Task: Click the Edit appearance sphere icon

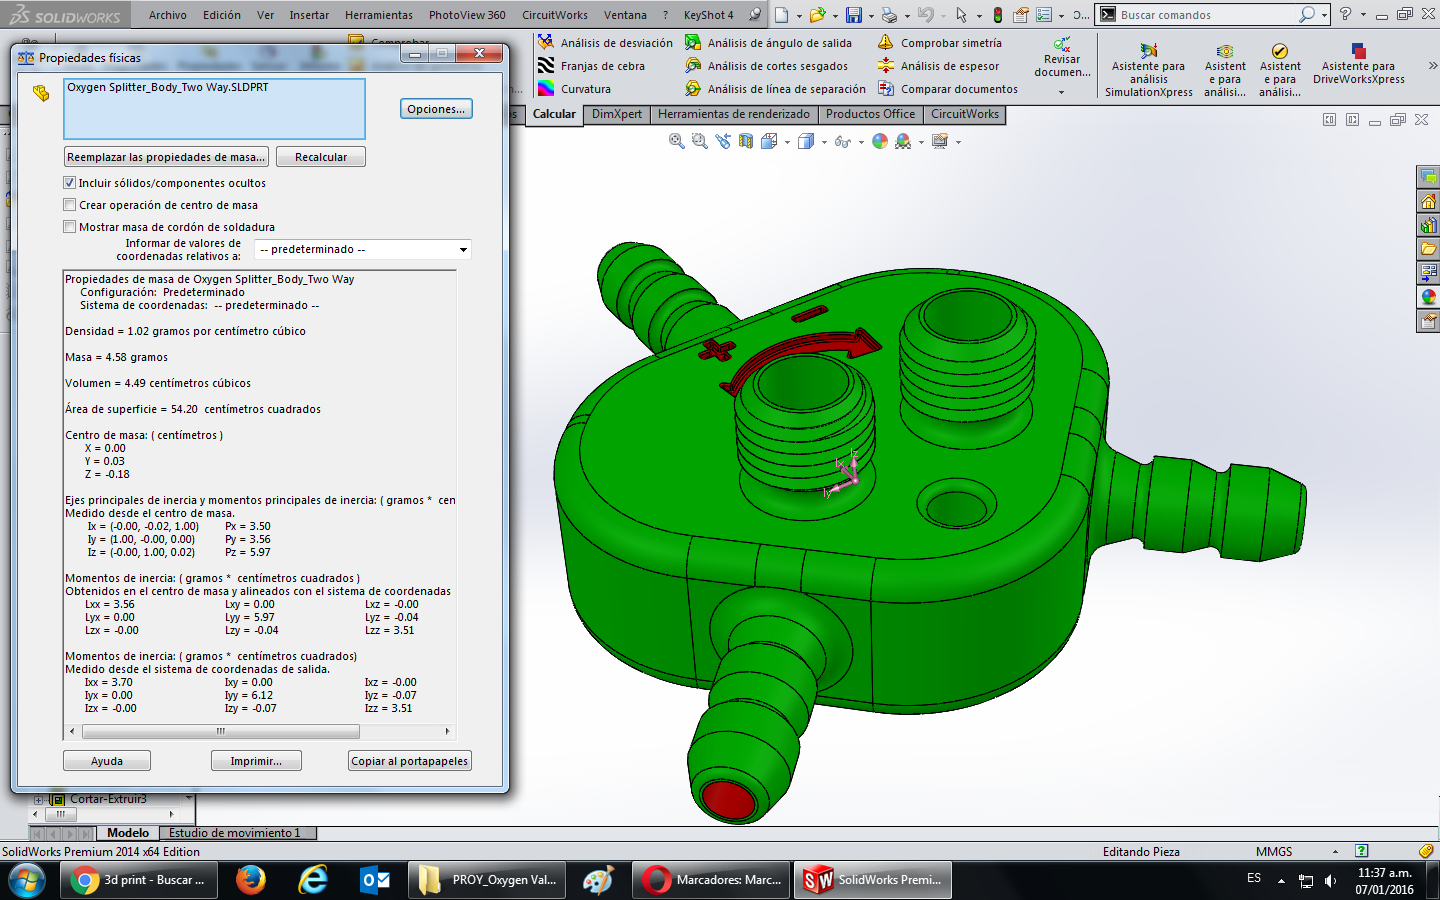Action: [880, 142]
